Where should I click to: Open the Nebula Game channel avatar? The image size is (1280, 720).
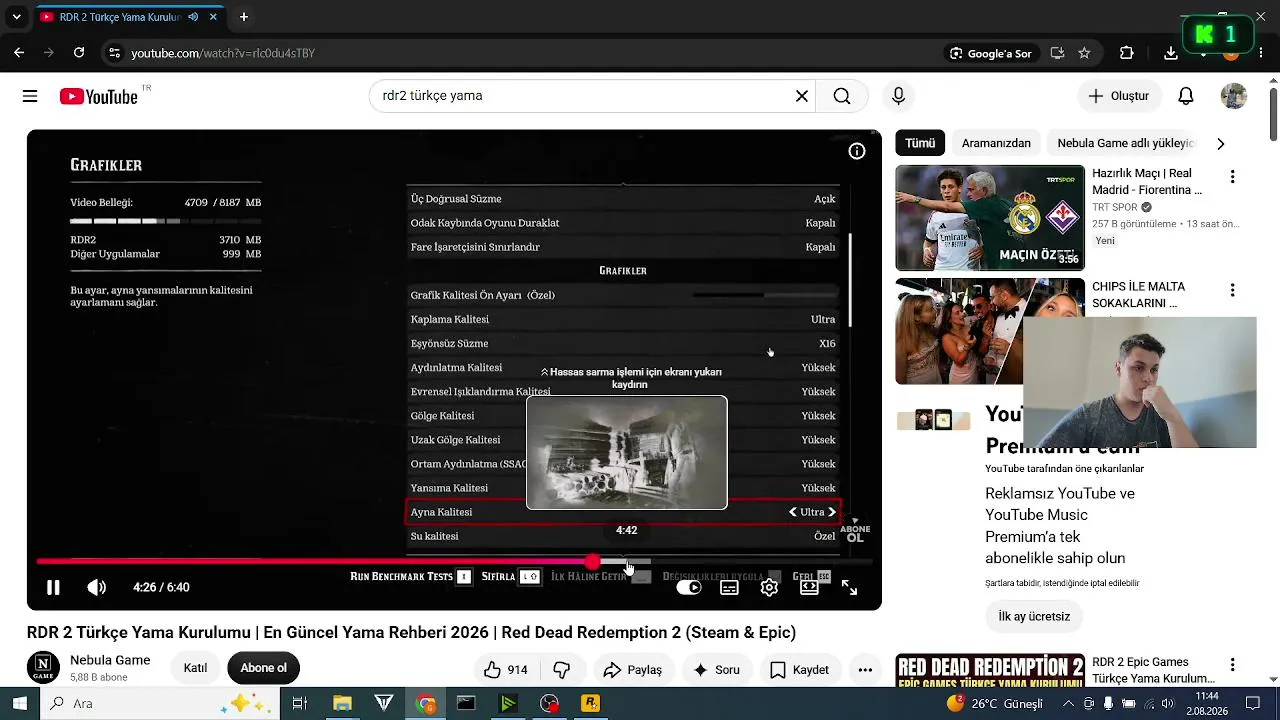click(43, 667)
